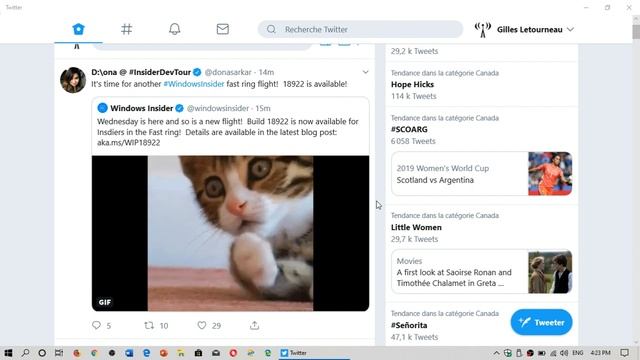
Task: Open Cortana circle on the taskbar
Action: (x=42, y=353)
